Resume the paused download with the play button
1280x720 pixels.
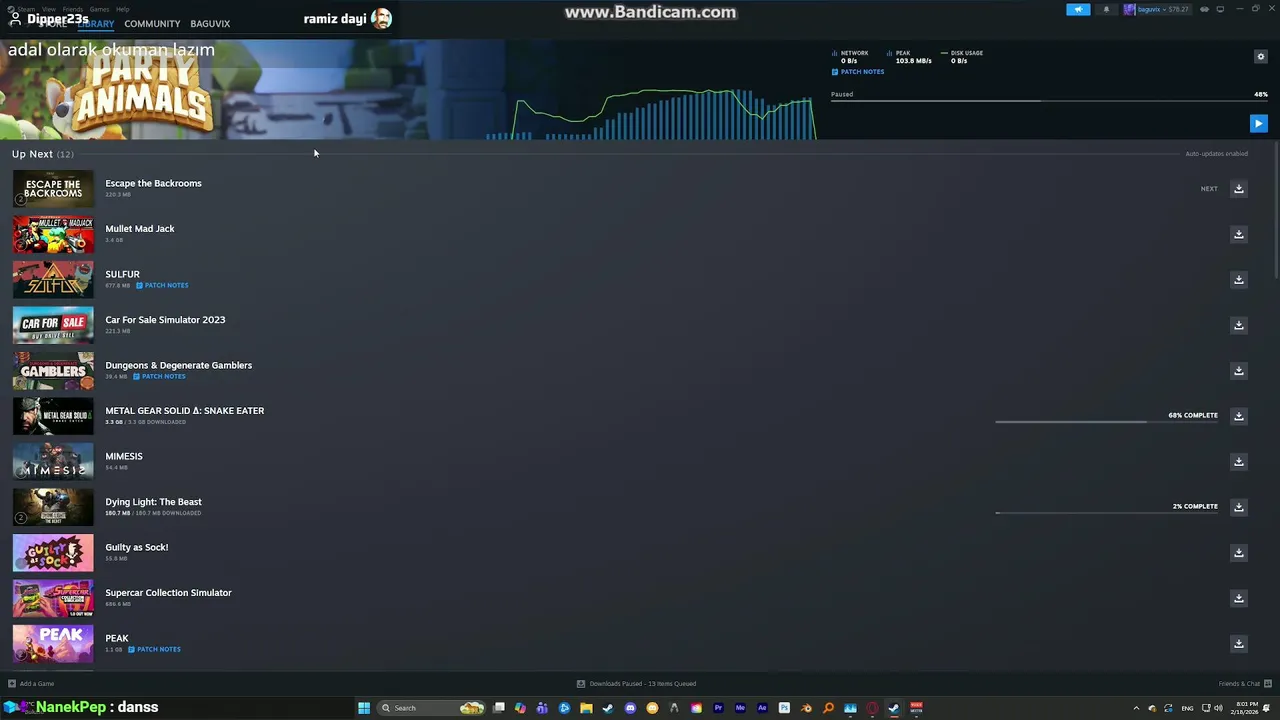[x=1258, y=123]
